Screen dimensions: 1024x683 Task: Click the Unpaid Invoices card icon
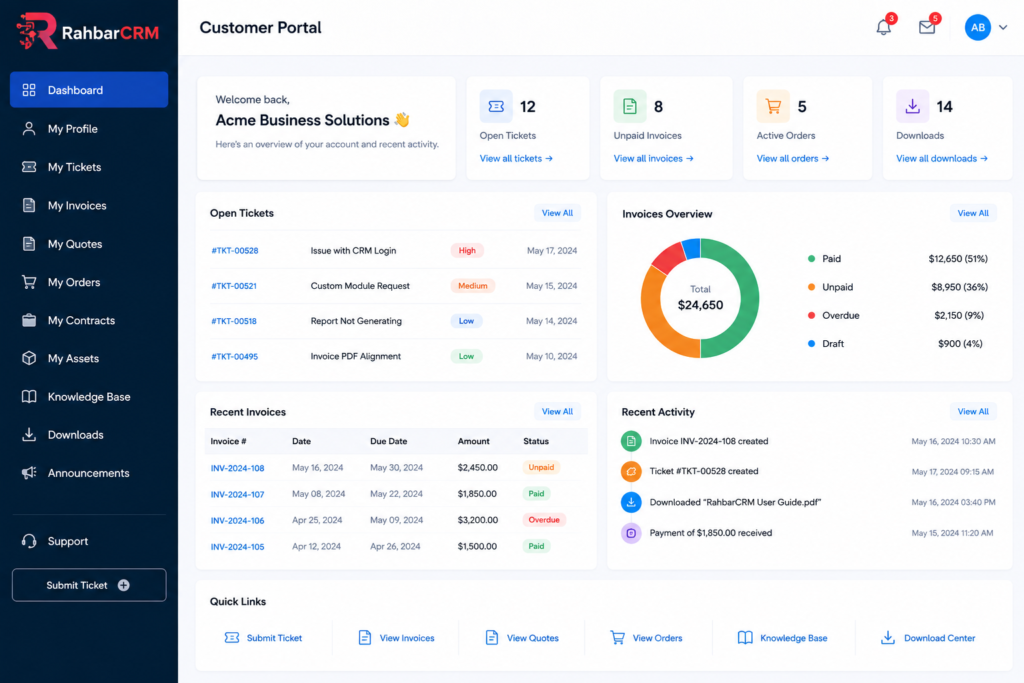(630, 106)
